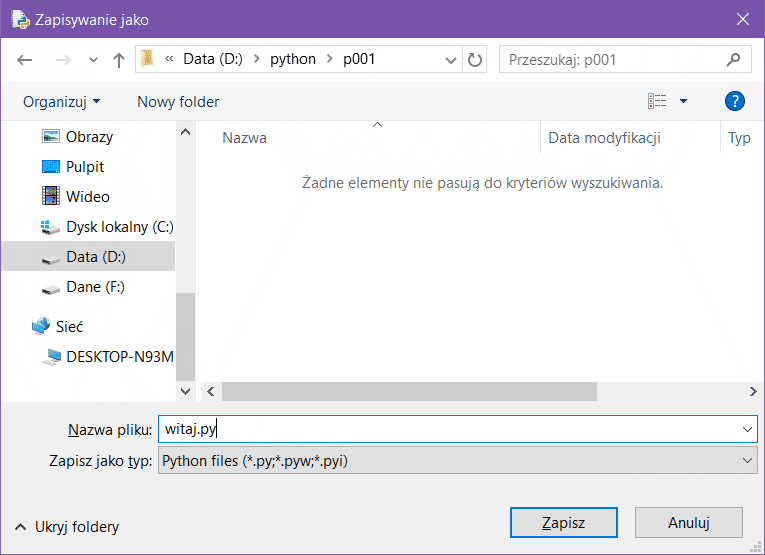Click the Zapisz button

click(x=563, y=522)
